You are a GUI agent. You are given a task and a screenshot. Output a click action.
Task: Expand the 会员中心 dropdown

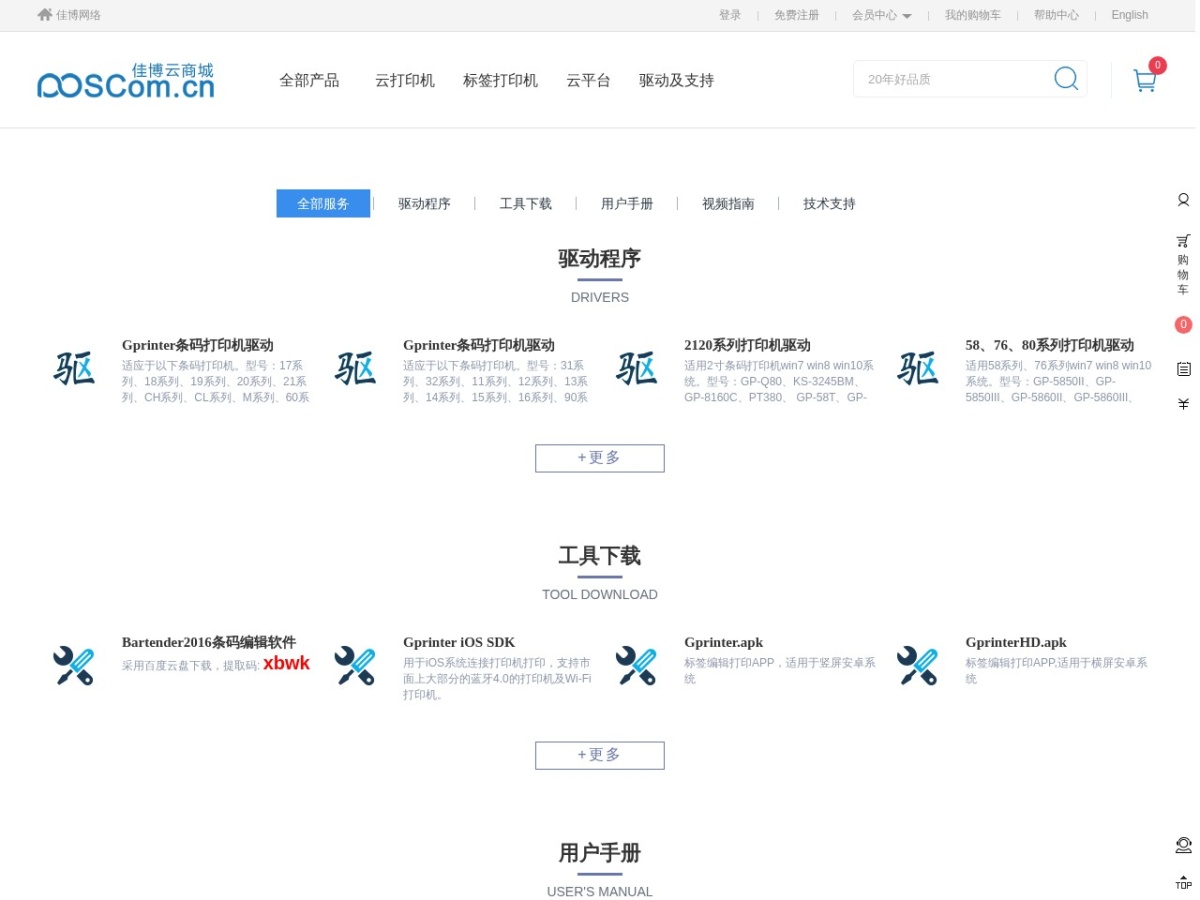pyautogui.click(x=881, y=15)
